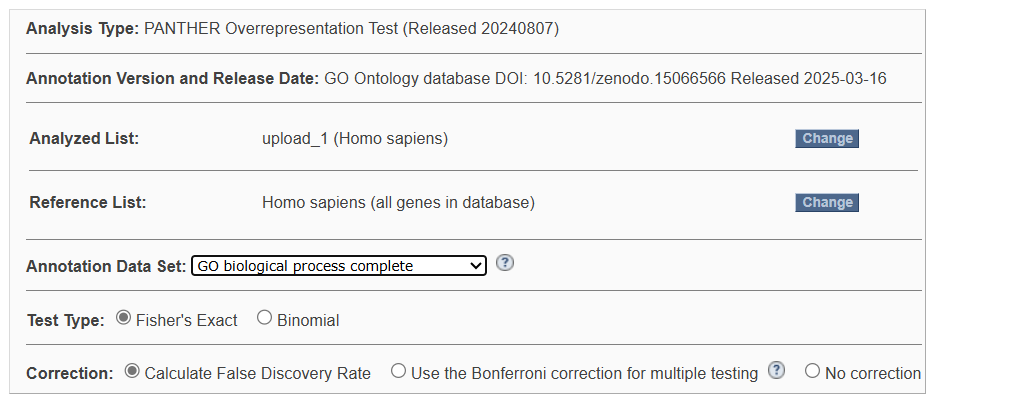Click Homo sapiens (all genes in database) text
Screen dimensions: 1010x405
tap(398, 202)
